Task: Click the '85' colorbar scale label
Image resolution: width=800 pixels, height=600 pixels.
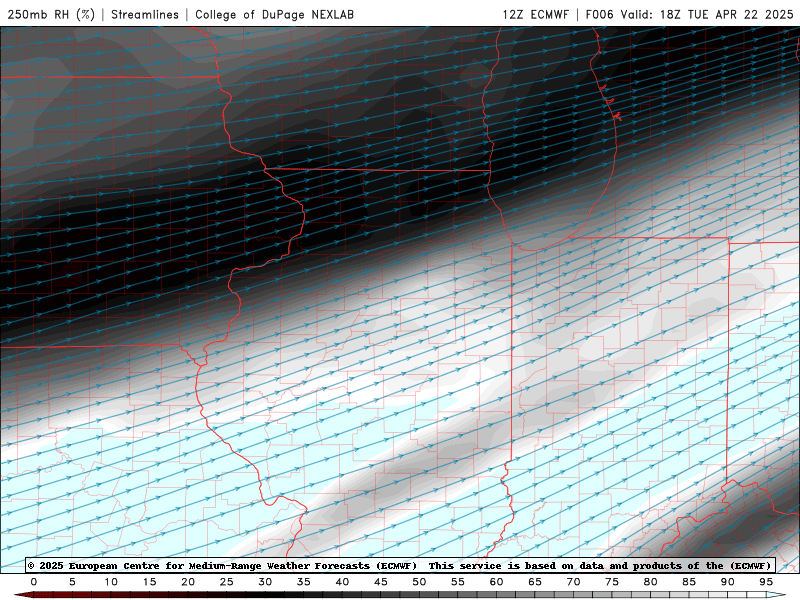Action: point(689,582)
